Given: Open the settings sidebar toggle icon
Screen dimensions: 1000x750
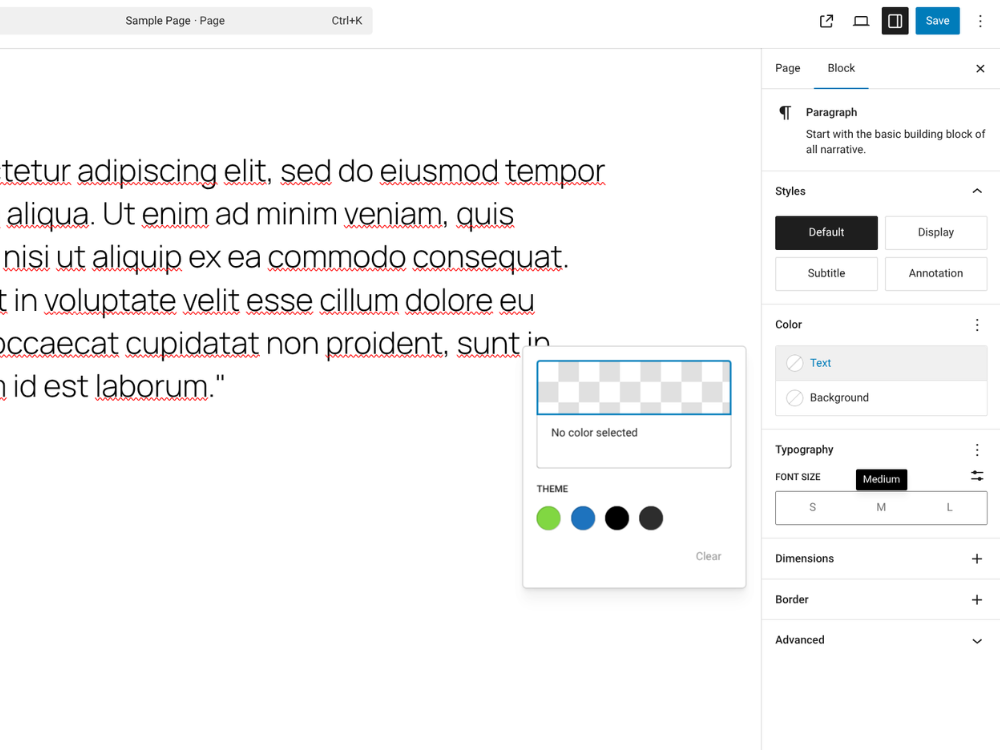Looking at the screenshot, I should (x=894, y=20).
